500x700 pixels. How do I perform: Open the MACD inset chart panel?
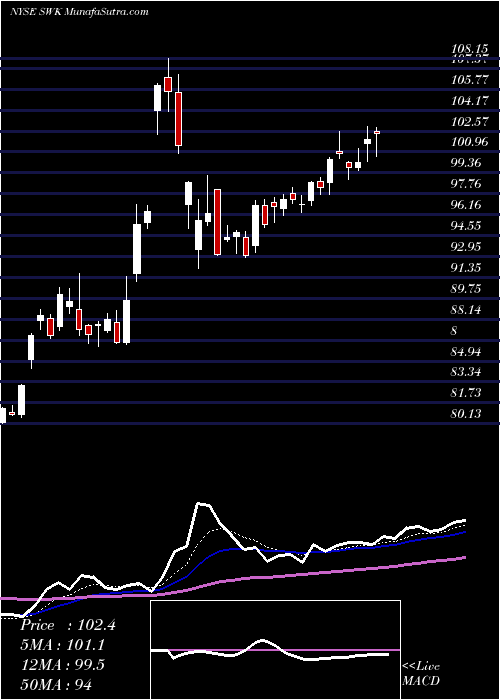click(x=275, y=650)
